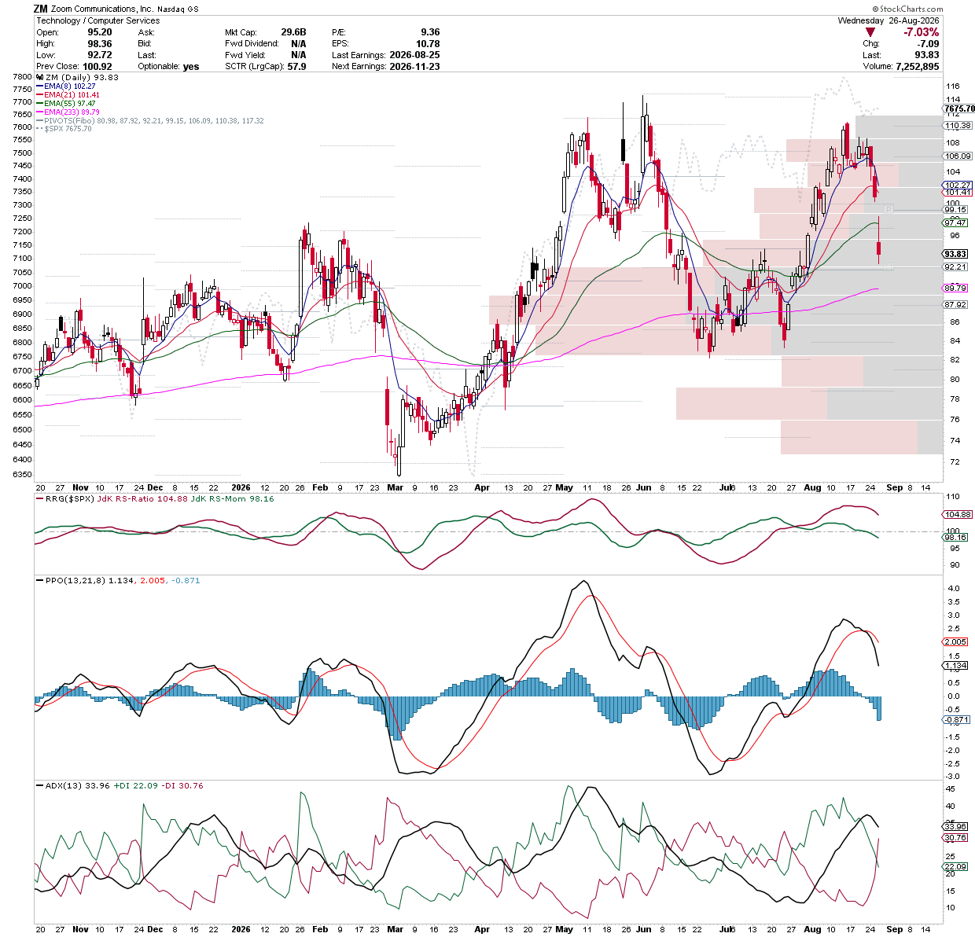Click the 'Aug' label on bottom time axis

click(812, 930)
